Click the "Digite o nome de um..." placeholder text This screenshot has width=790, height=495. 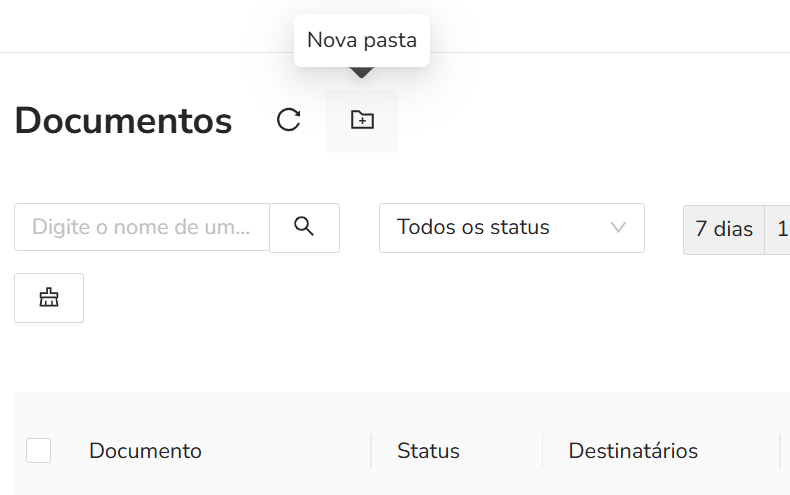click(x=141, y=227)
